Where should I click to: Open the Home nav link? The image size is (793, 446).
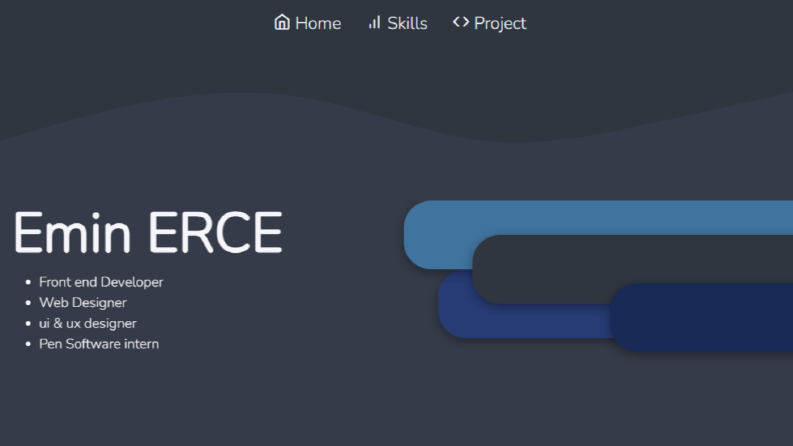pyautogui.click(x=307, y=23)
